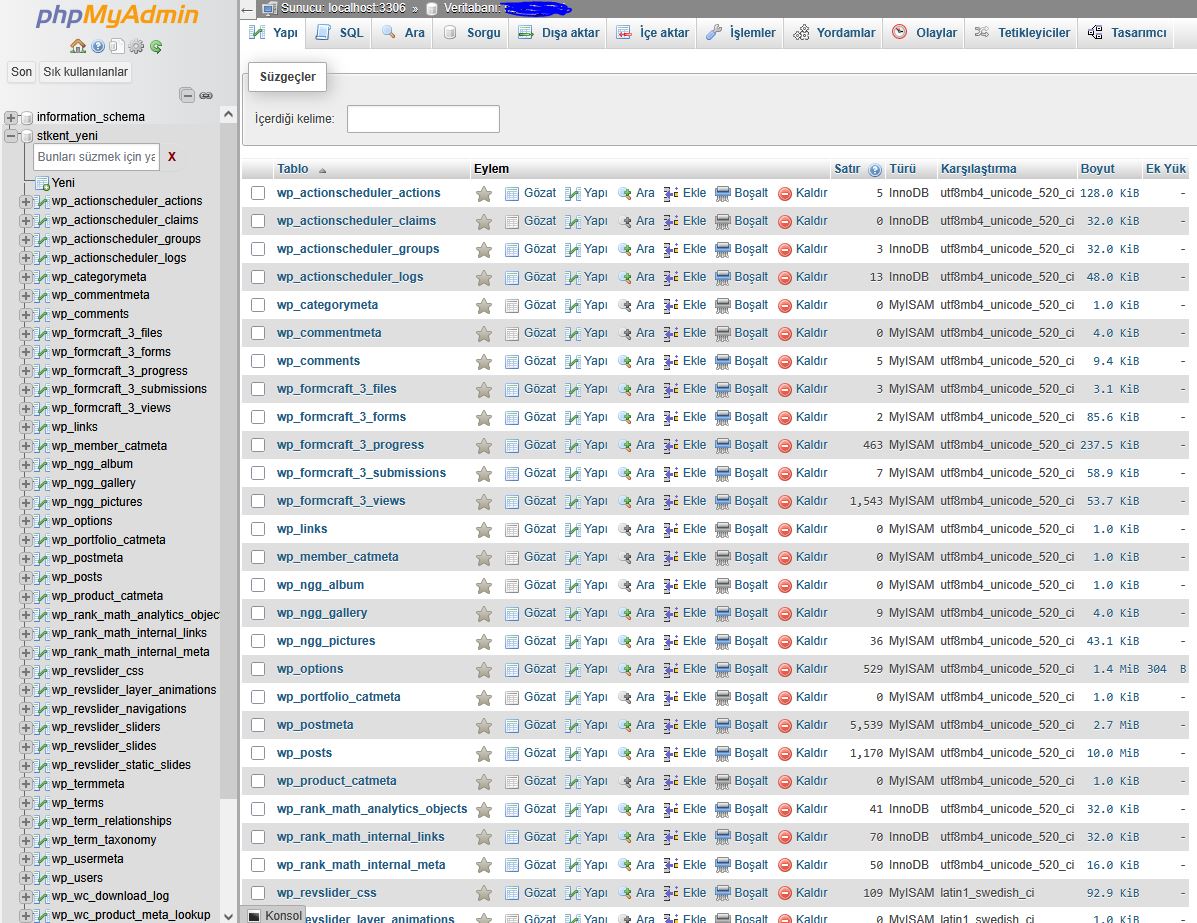The width and height of the screenshot is (1197, 923).
Task: Tick the wp_actionscheduler_actions checkbox
Action: (257, 193)
